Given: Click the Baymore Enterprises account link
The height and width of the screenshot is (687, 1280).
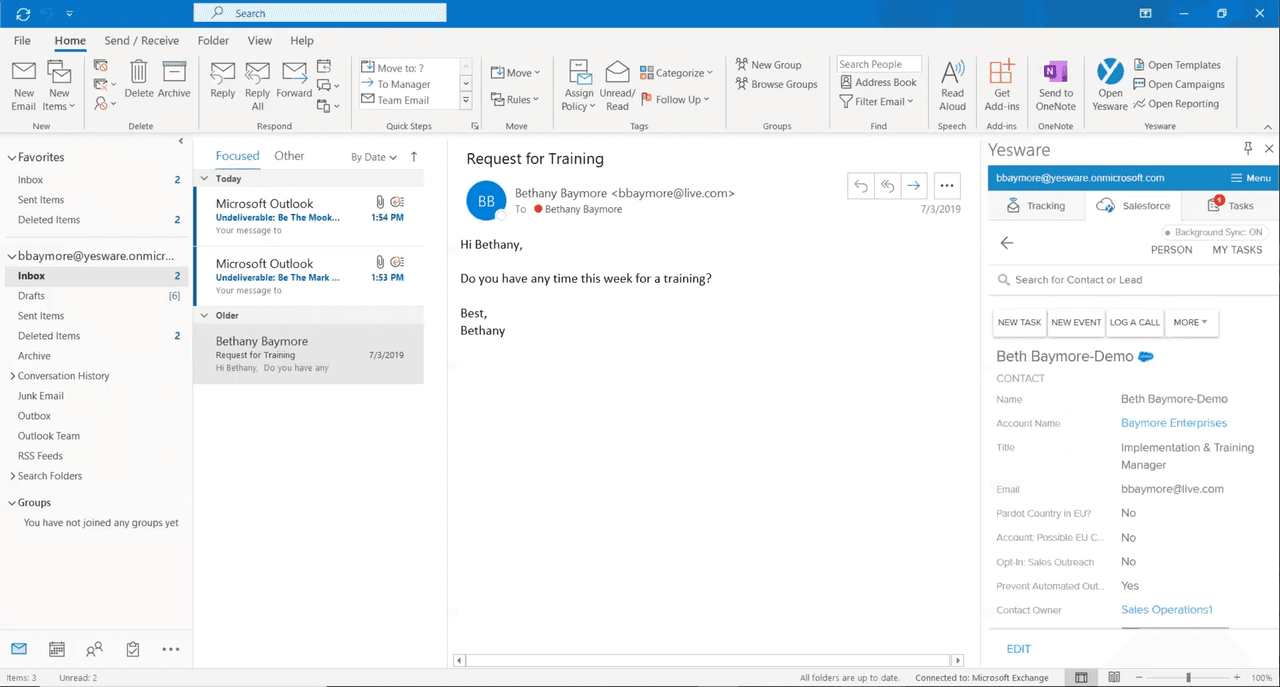Looking at the screenshot, I should 1173,422.
